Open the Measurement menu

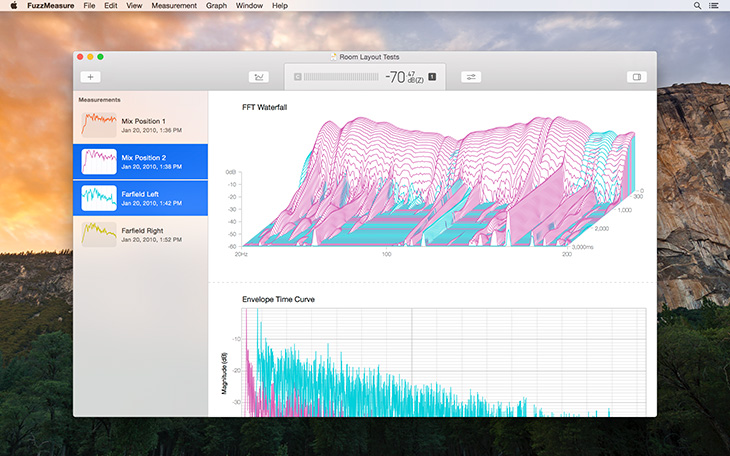pyautogui.click(x=174, y=6)
